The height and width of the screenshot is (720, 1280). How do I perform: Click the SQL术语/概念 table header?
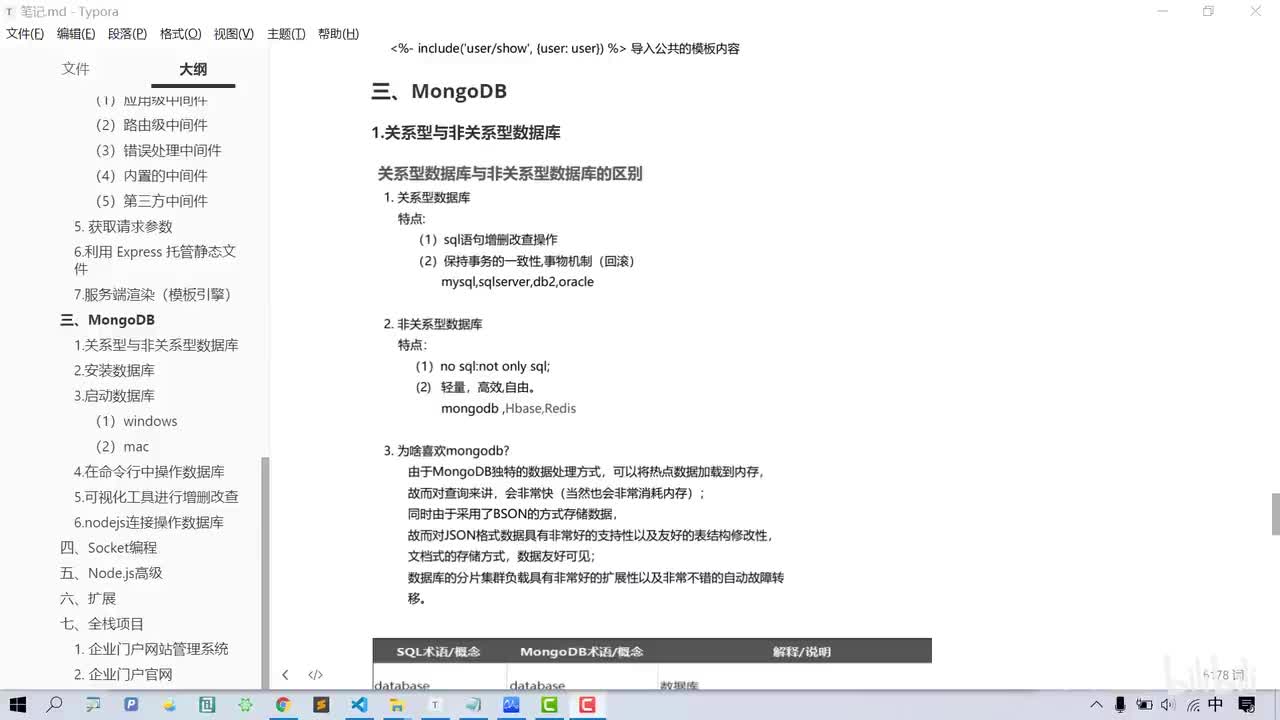click(x=438, y=651)
